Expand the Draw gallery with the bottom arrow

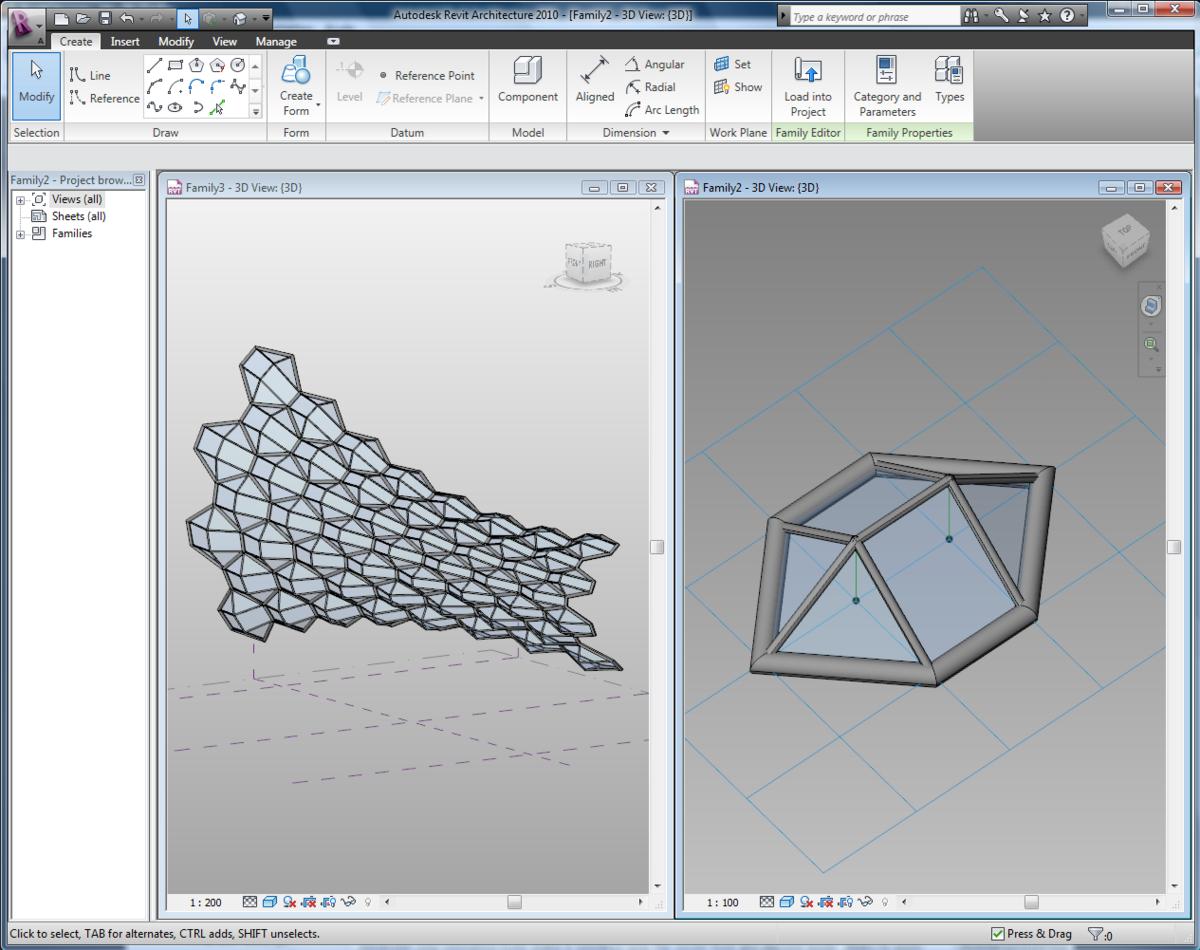(256, 111)
